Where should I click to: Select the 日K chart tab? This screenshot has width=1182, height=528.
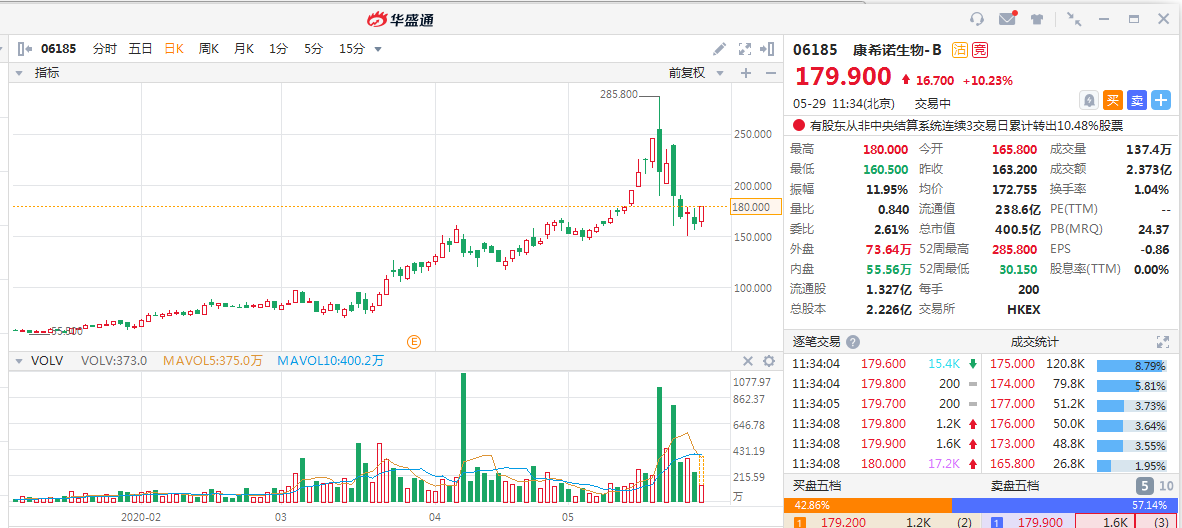pos(174,49)
